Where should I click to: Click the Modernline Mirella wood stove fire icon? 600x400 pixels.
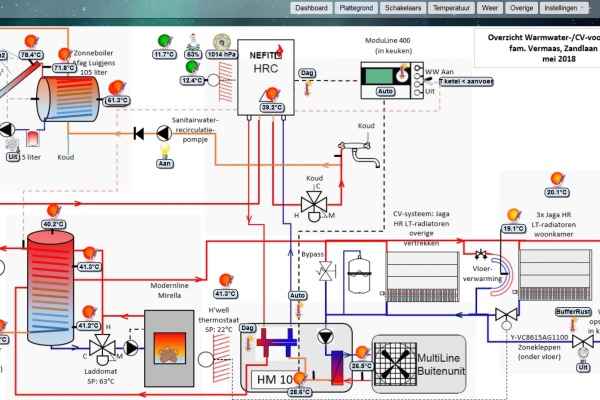[x=170, y=348]
